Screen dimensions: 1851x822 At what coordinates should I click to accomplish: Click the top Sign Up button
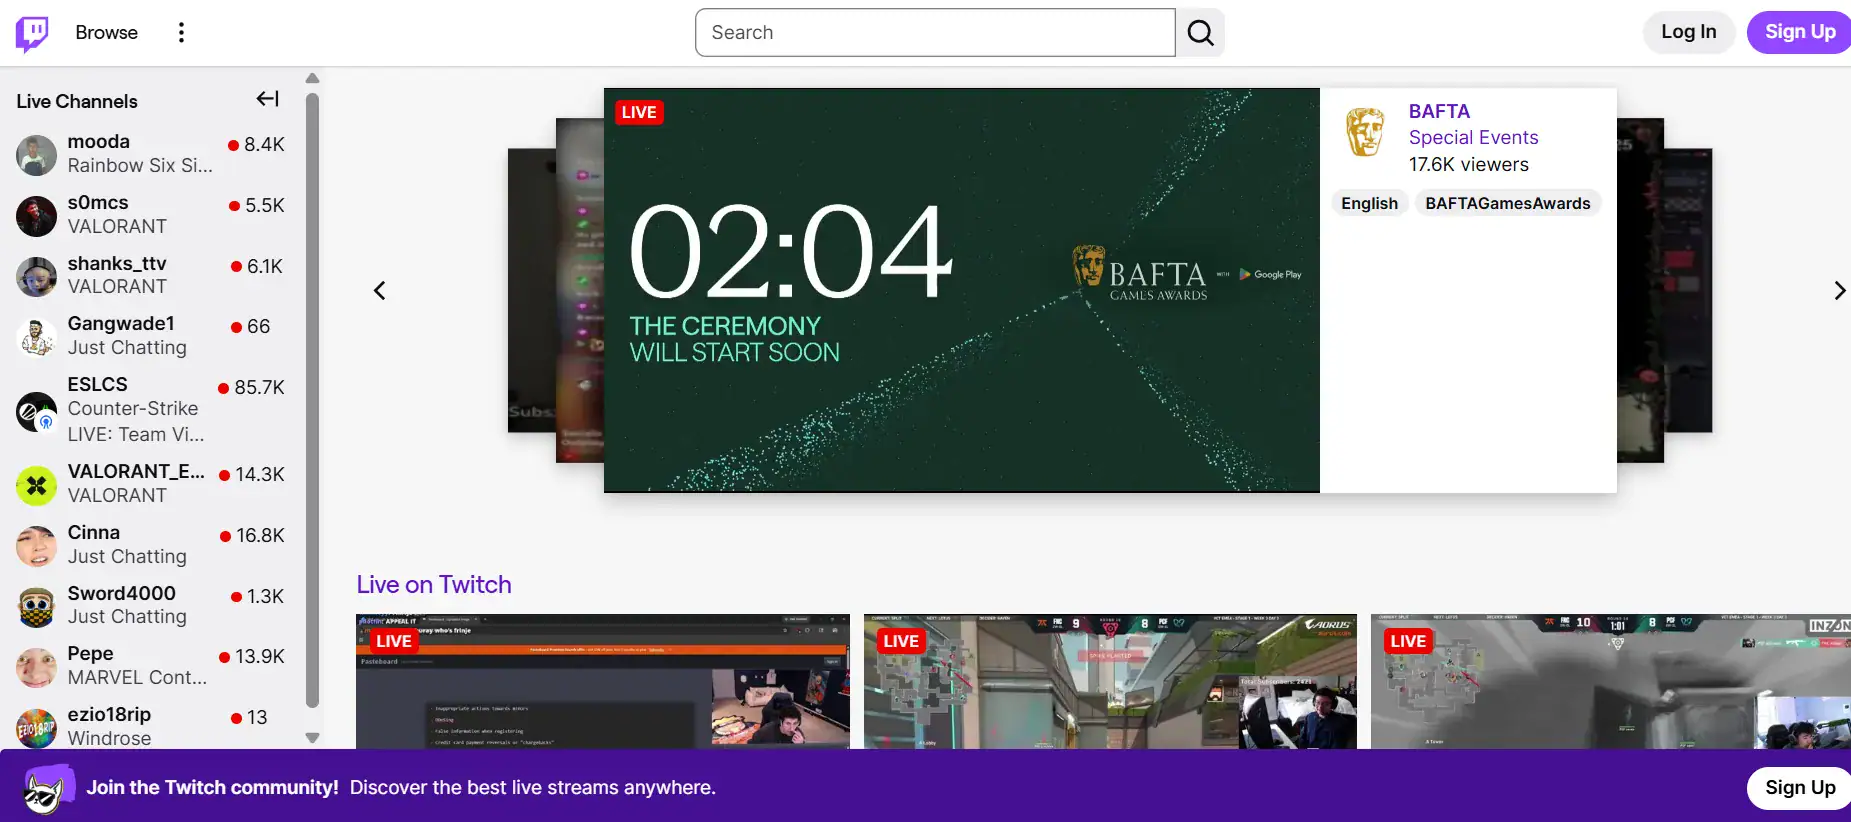[x=1799, y=32]
